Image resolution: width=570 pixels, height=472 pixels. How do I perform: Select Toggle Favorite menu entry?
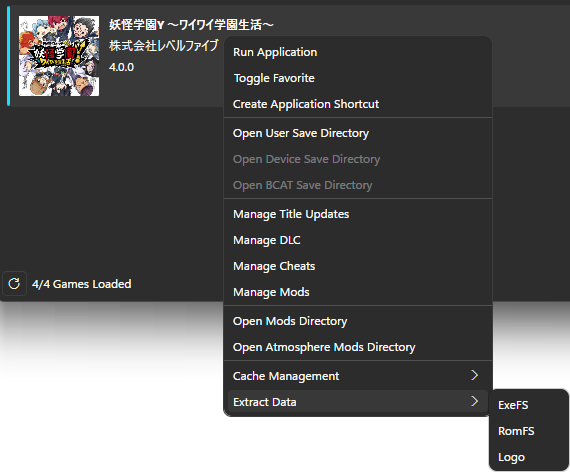coord(358,78)
